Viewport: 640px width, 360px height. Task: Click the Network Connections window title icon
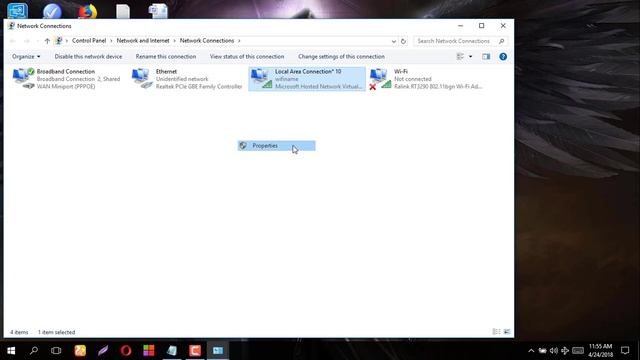[11, 26]
